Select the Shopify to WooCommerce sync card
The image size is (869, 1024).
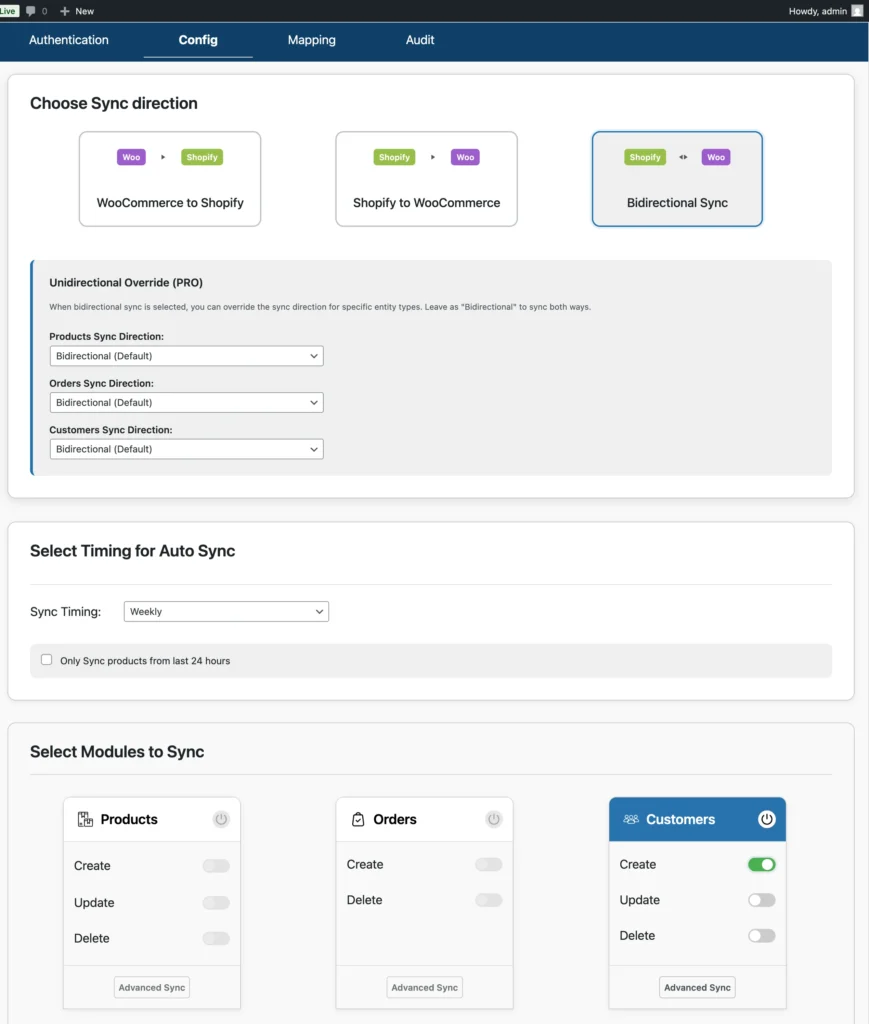click(426, 179)
